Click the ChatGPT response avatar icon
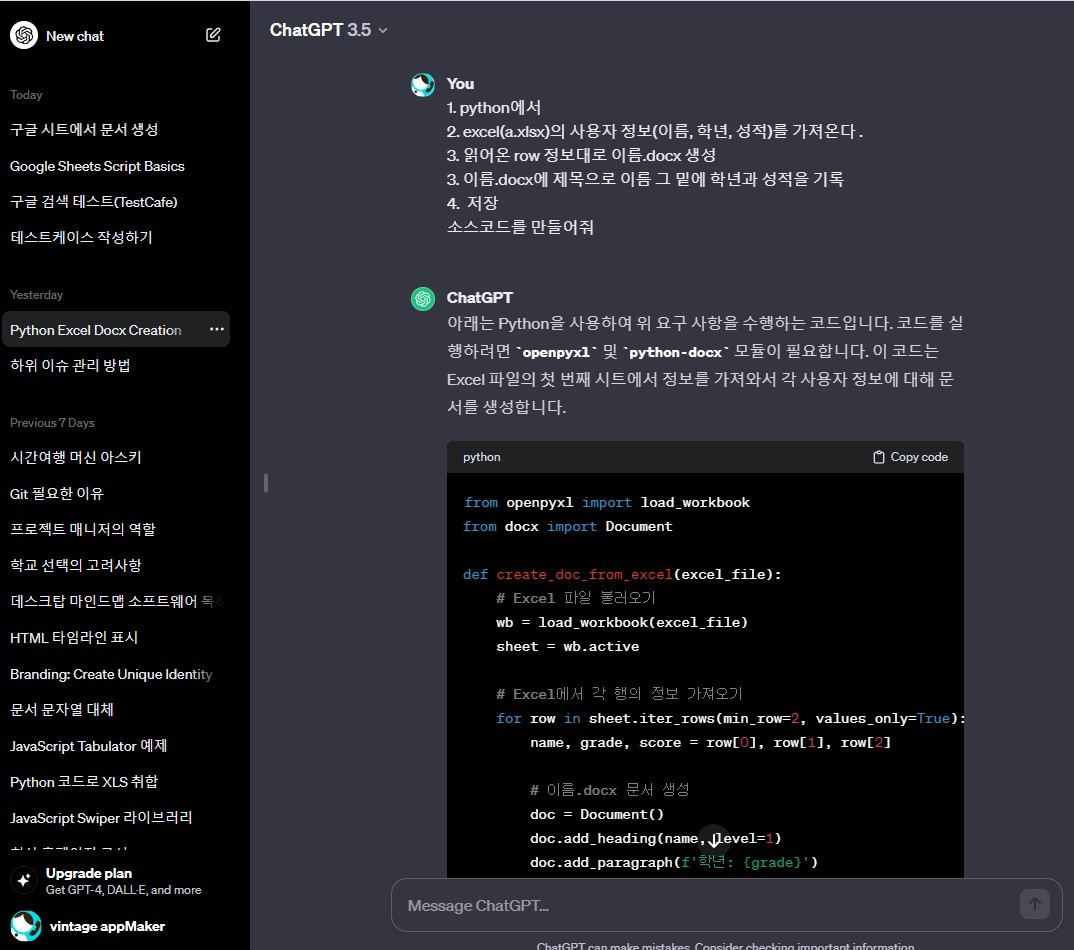This screenshot has height=950, width=1074. click(x=423, y=299)
